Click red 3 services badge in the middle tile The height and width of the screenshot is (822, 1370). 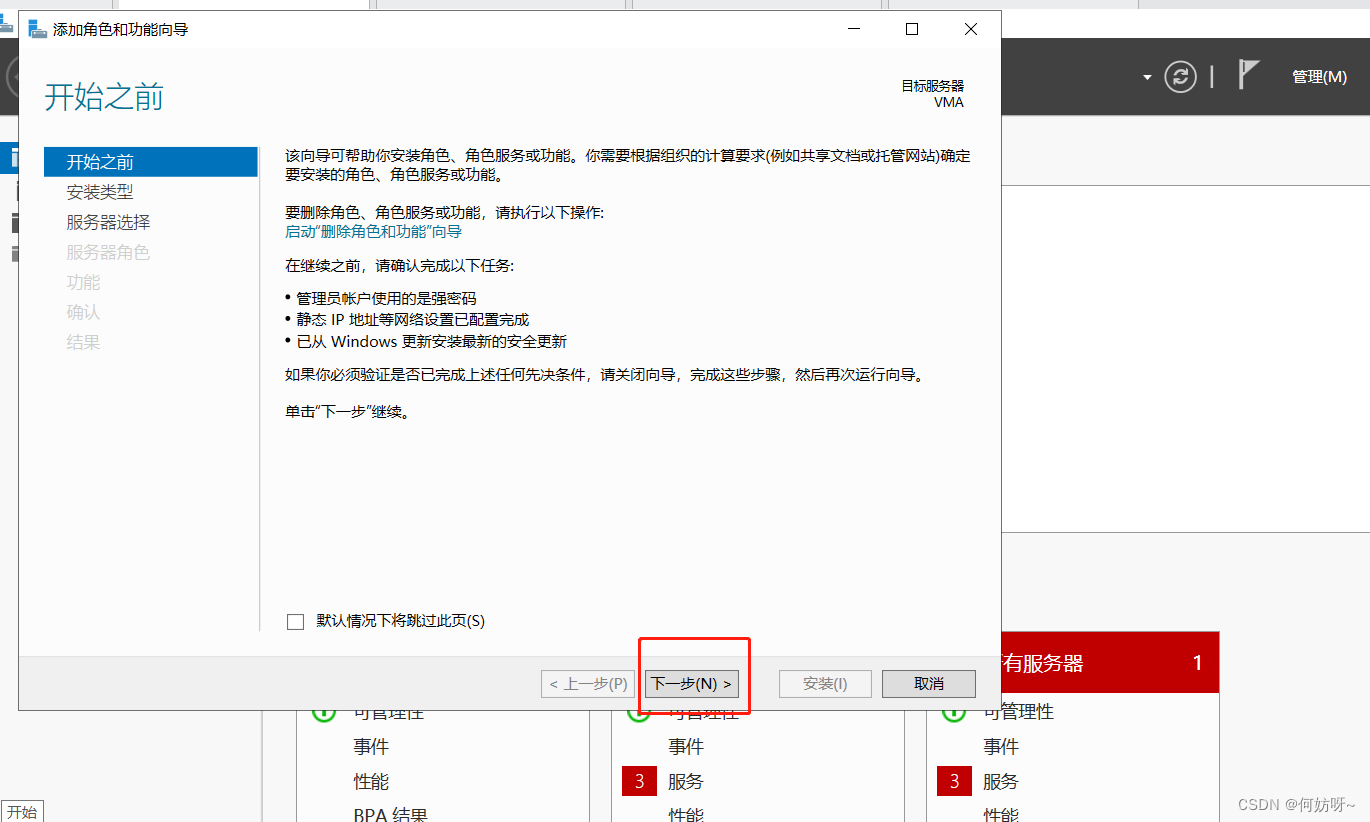coord(639,781)
